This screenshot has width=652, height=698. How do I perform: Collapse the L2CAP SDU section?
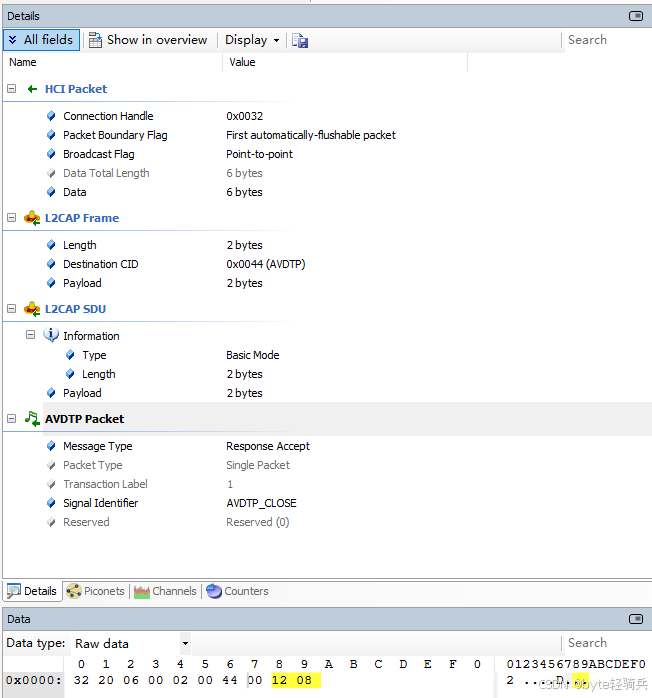12,308
